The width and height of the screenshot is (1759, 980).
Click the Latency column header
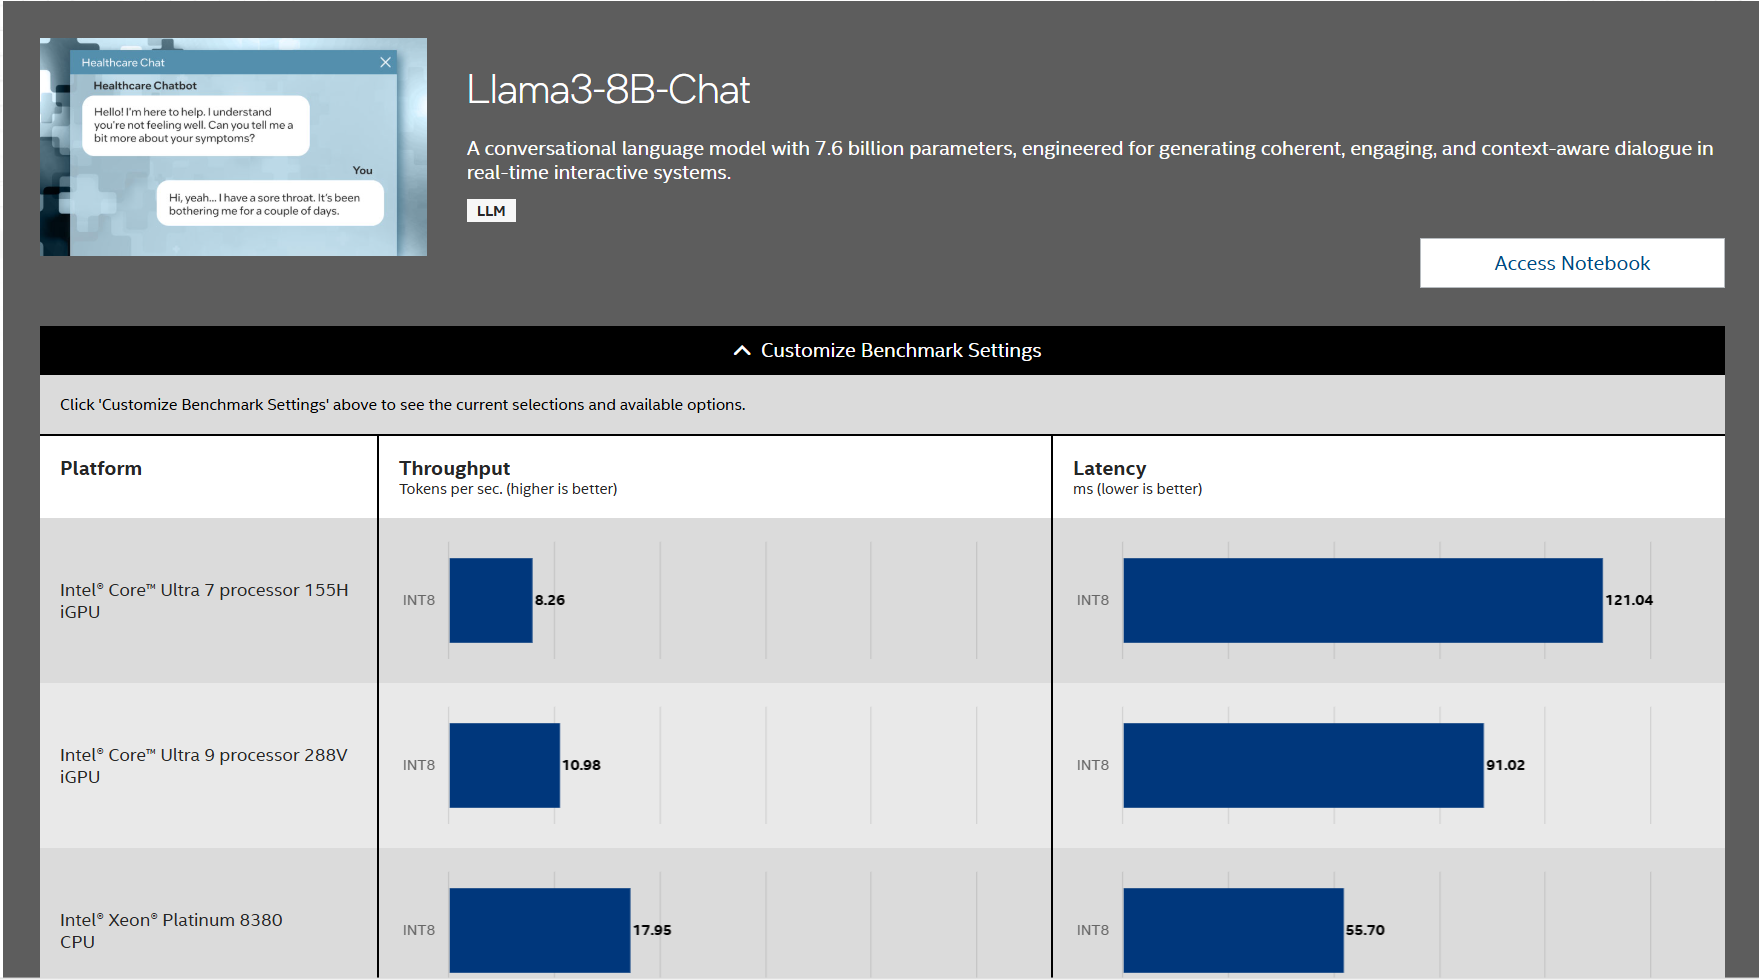point(1109,468)
